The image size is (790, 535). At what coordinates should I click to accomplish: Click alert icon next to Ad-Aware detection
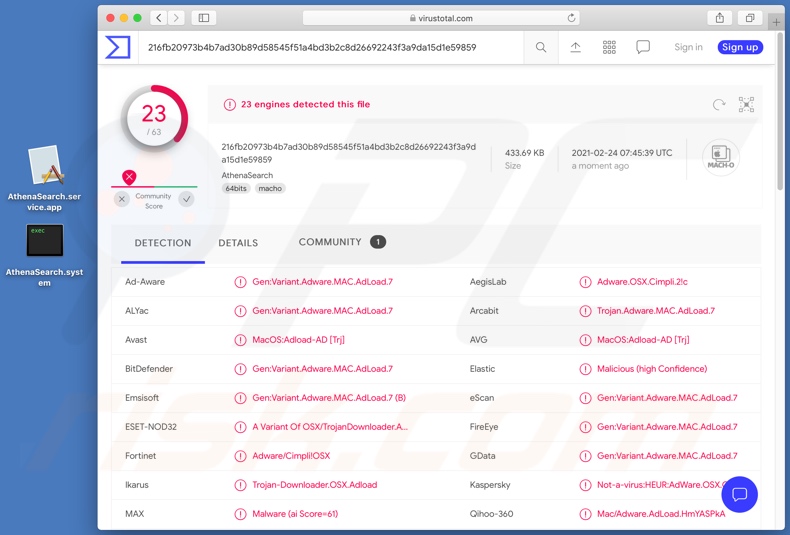point(240,282)
